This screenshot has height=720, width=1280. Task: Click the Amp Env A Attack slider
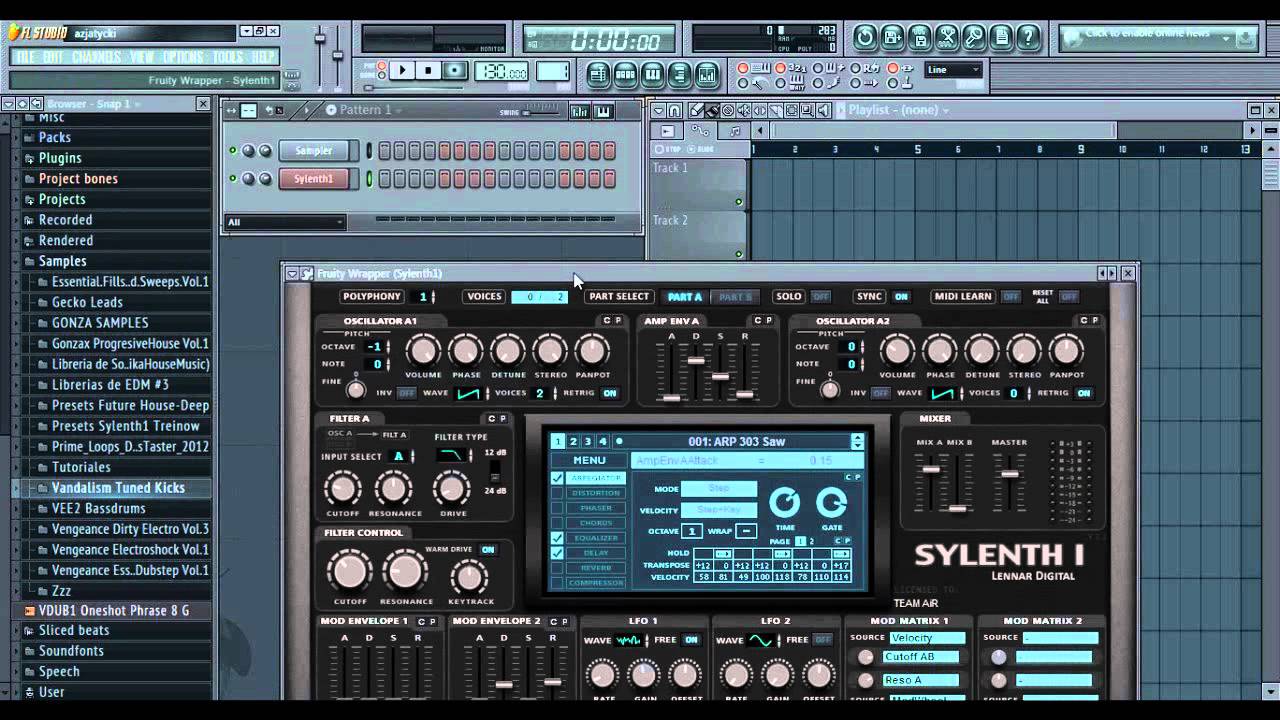click(x=672, y=396)
